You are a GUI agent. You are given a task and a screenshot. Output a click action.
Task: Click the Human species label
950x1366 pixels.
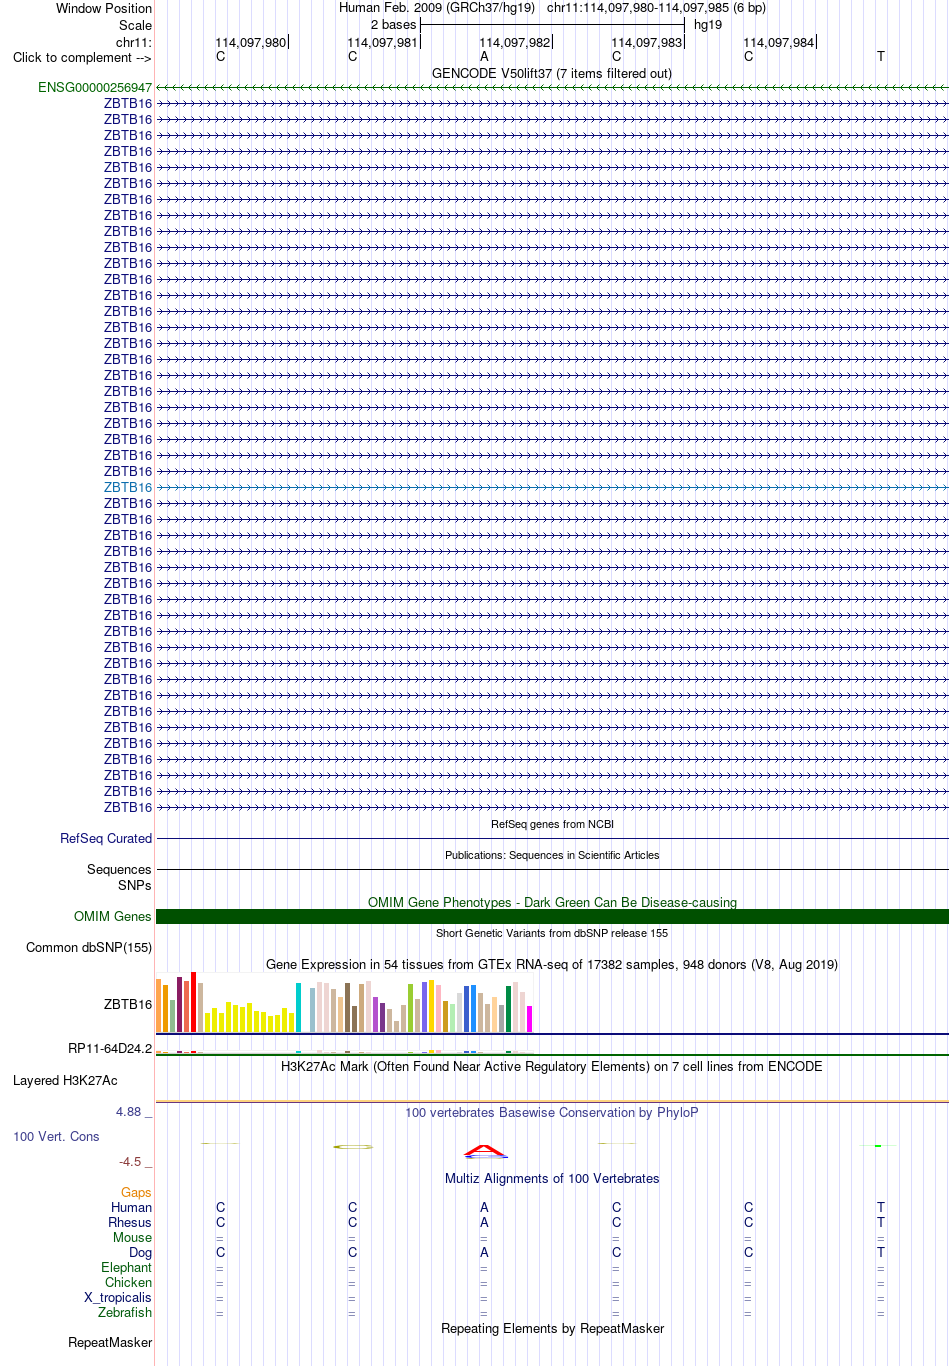point(131,1208)
